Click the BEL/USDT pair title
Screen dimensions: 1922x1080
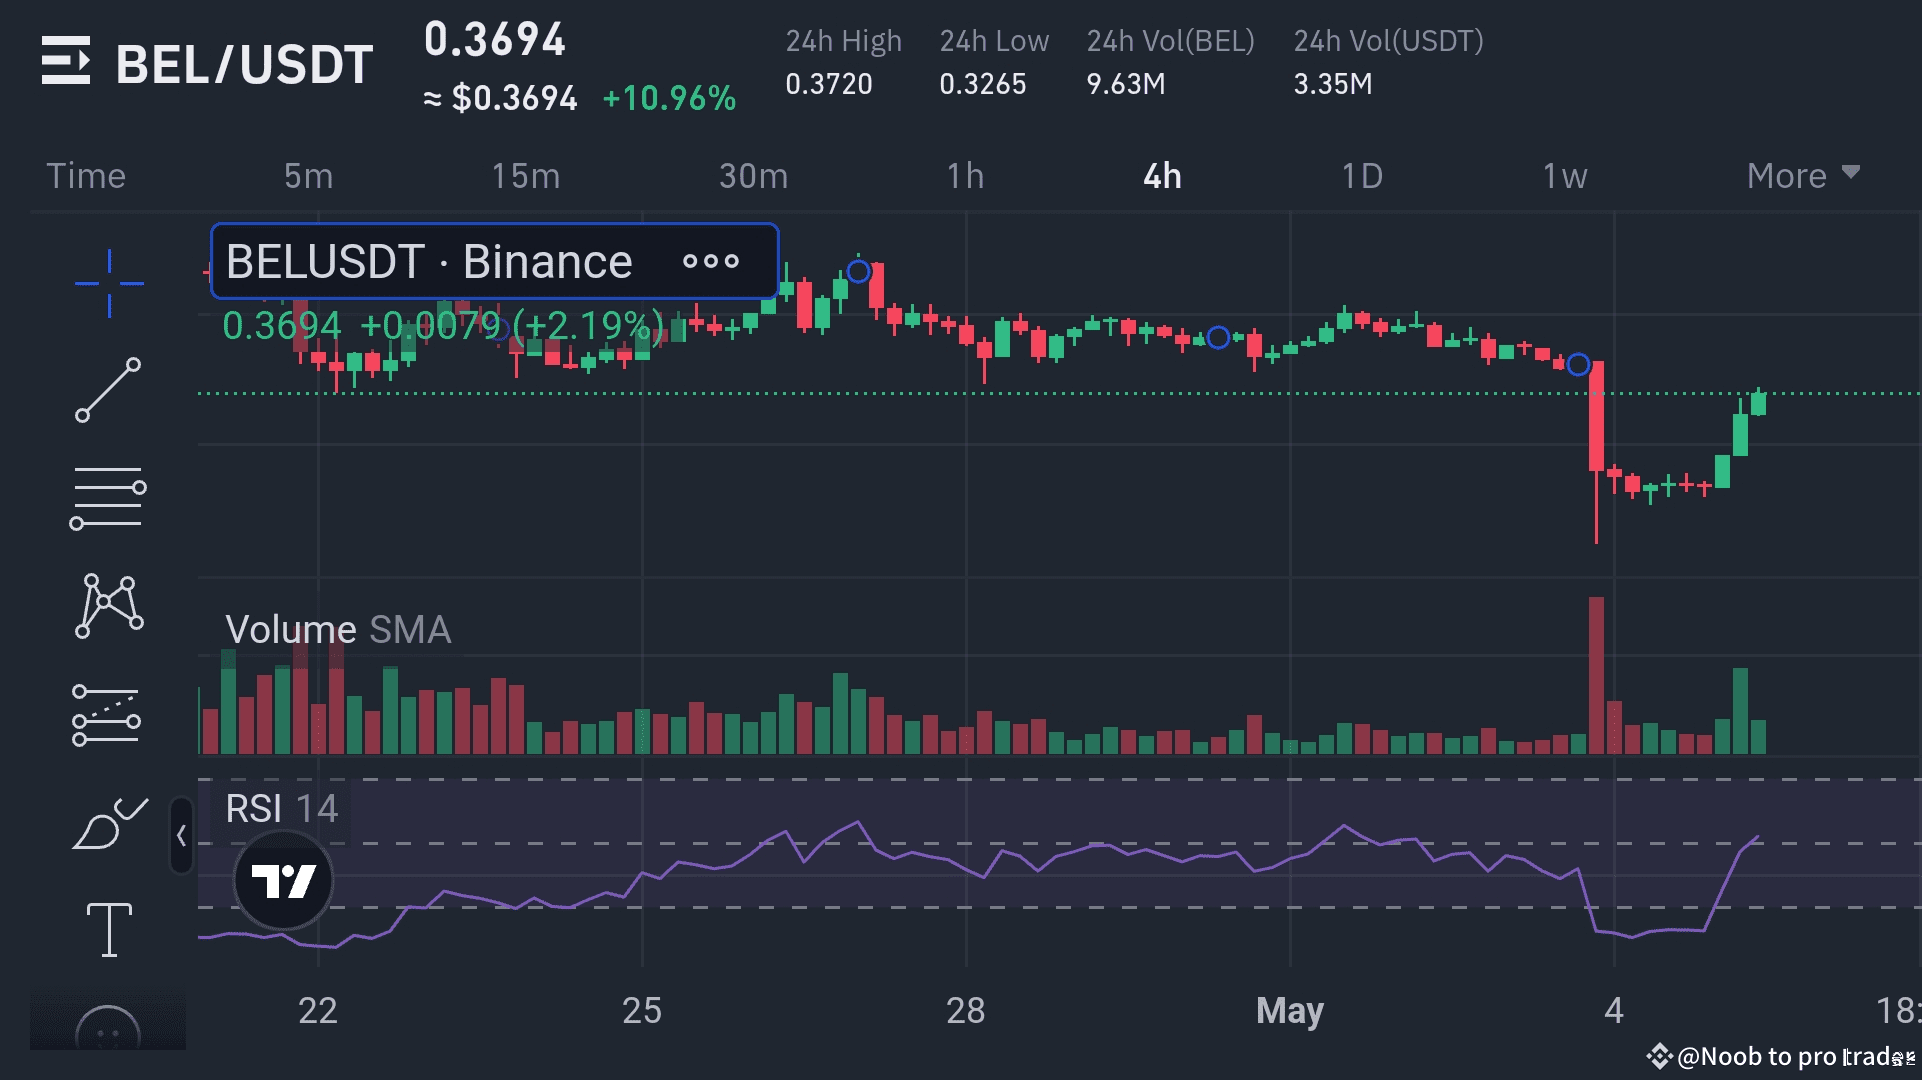(x=245, y=65)
